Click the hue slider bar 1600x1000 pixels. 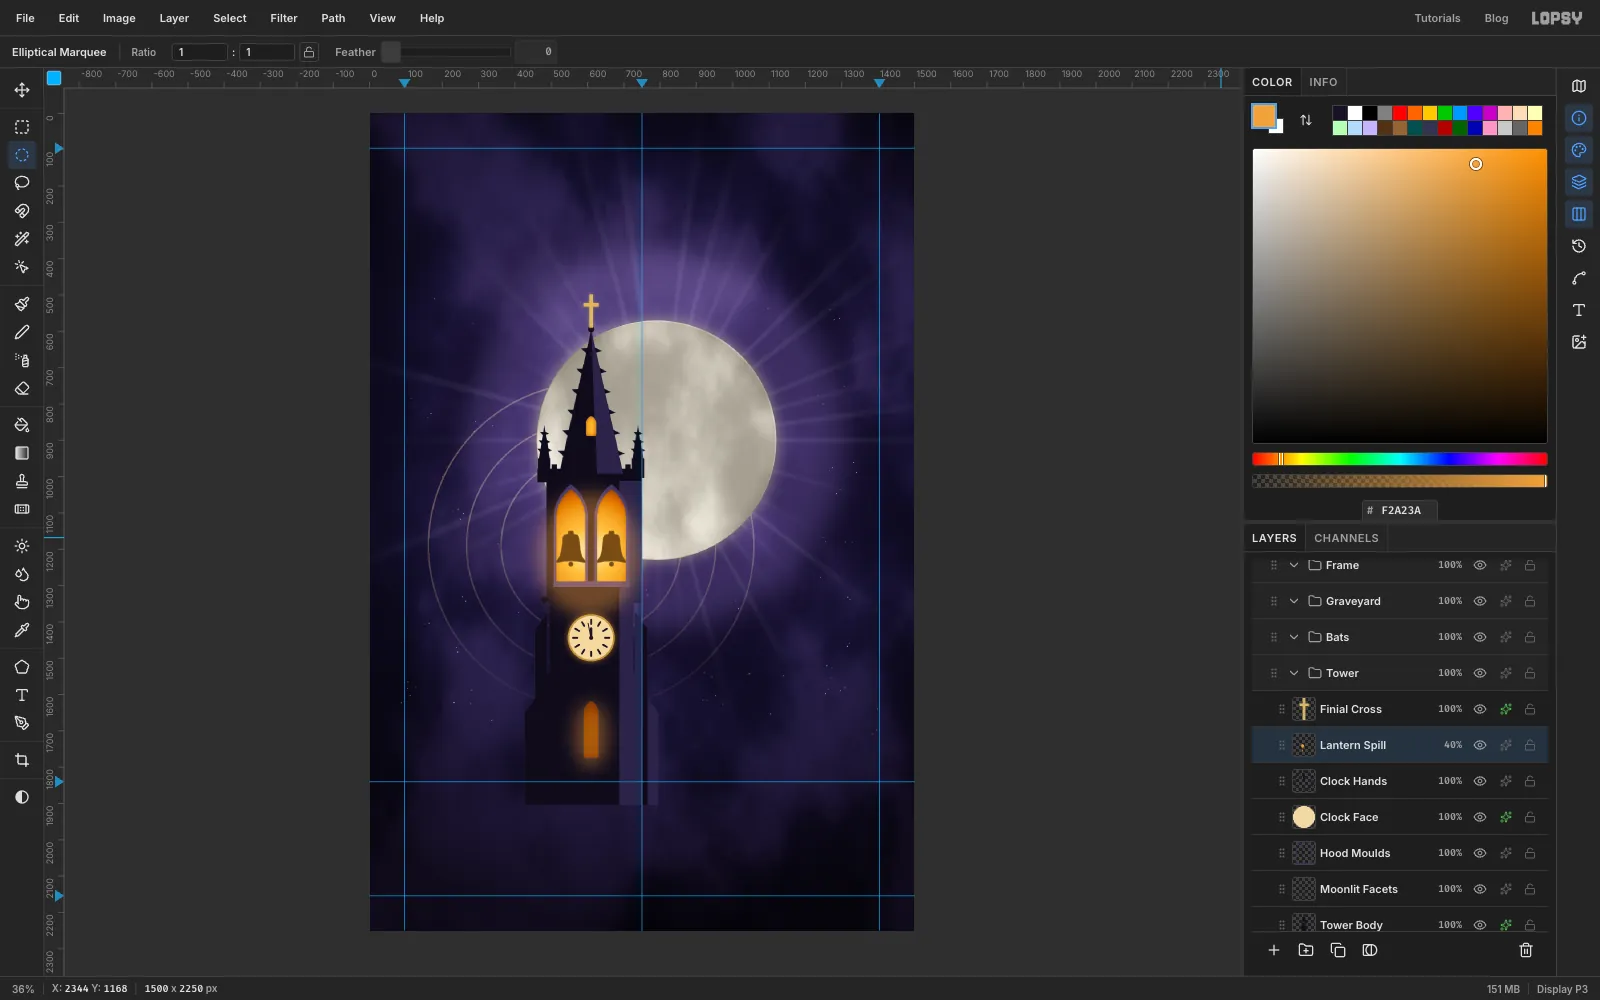pos(1400,459)
